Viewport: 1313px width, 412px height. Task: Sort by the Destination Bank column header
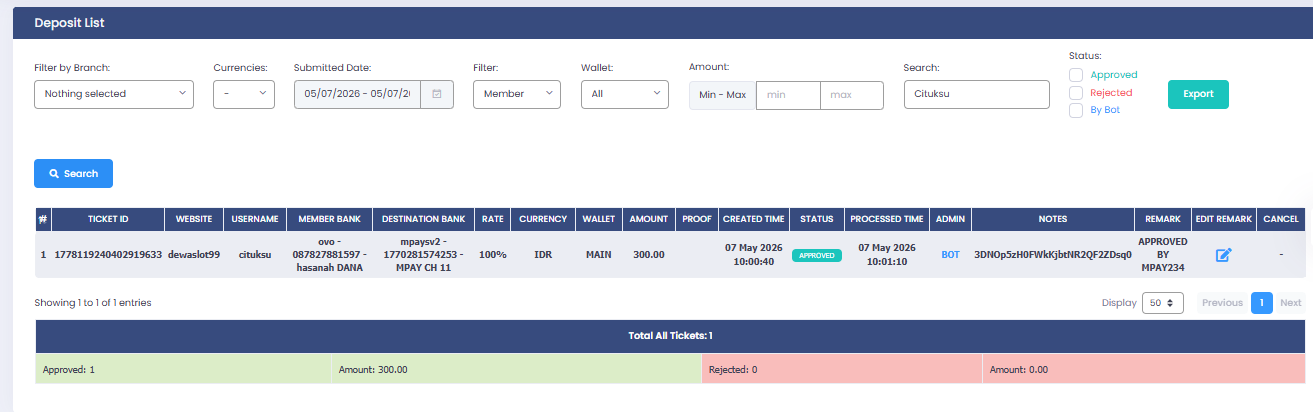(423, 219)
